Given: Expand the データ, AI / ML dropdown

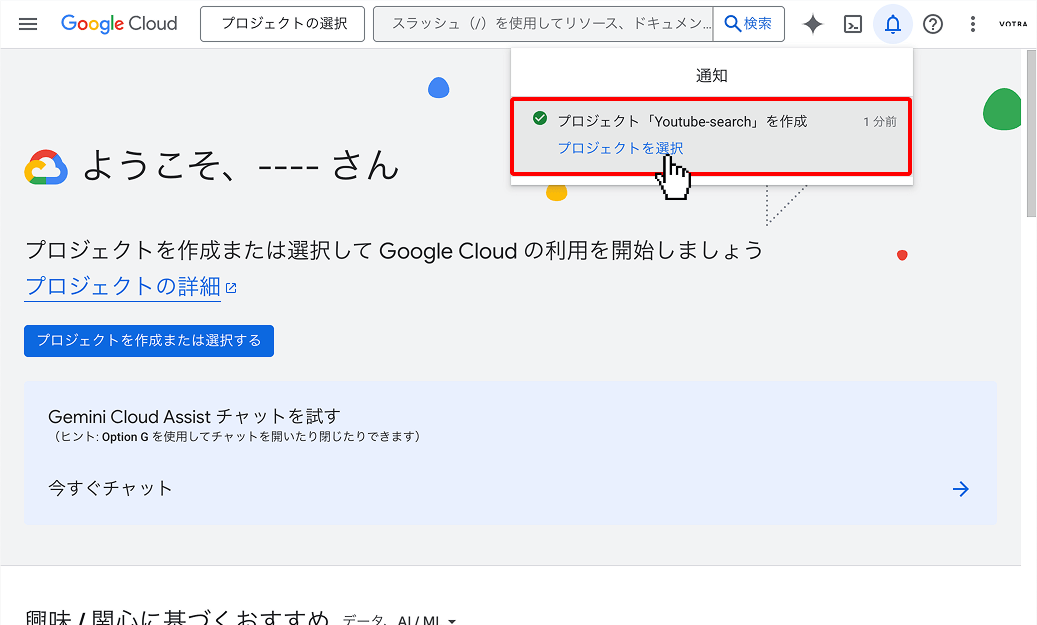Looking at the screenshot, I should pos(399,620).
